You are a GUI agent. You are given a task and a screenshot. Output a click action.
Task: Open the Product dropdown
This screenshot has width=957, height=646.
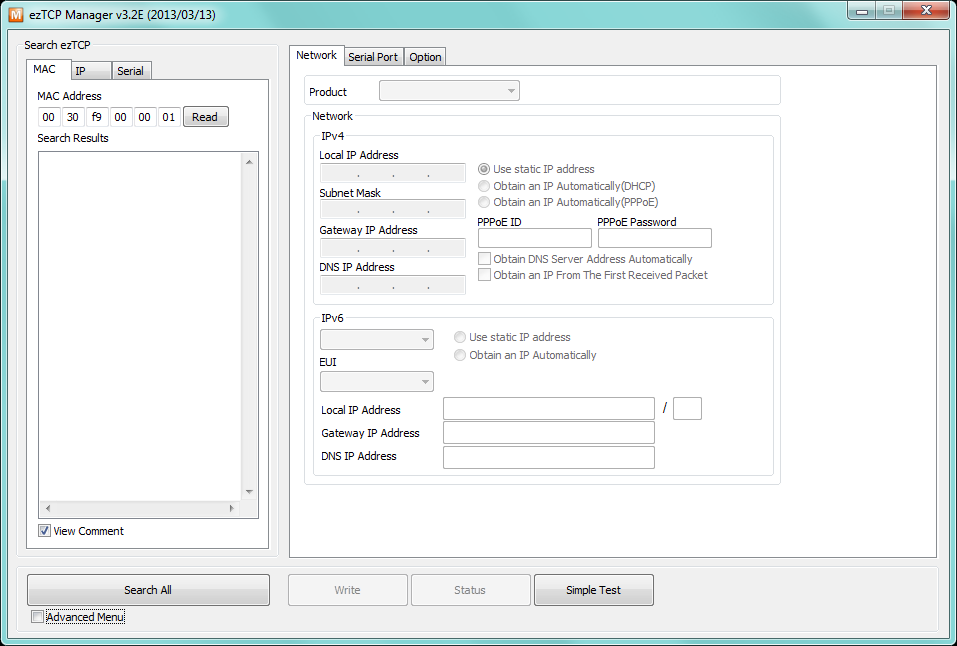[449, 91]
